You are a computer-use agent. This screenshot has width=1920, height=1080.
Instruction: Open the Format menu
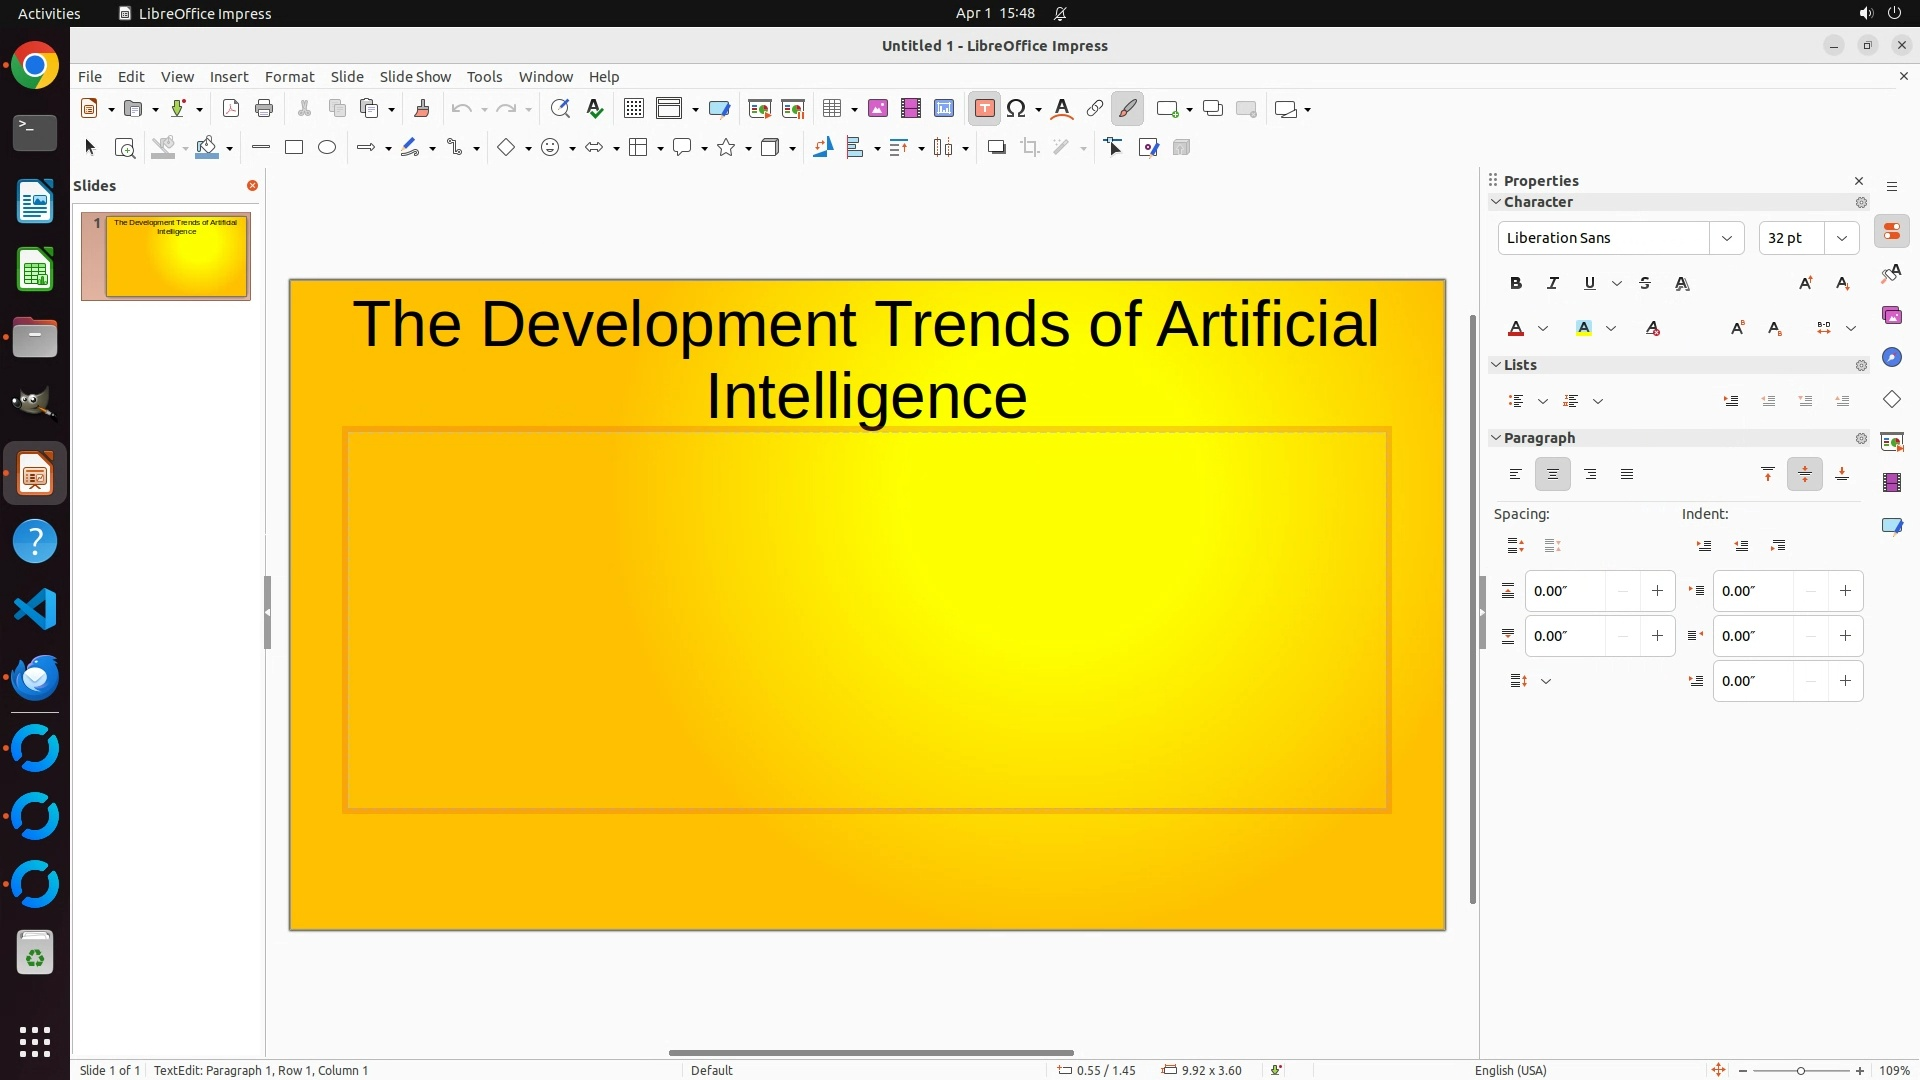pos(289,77)
